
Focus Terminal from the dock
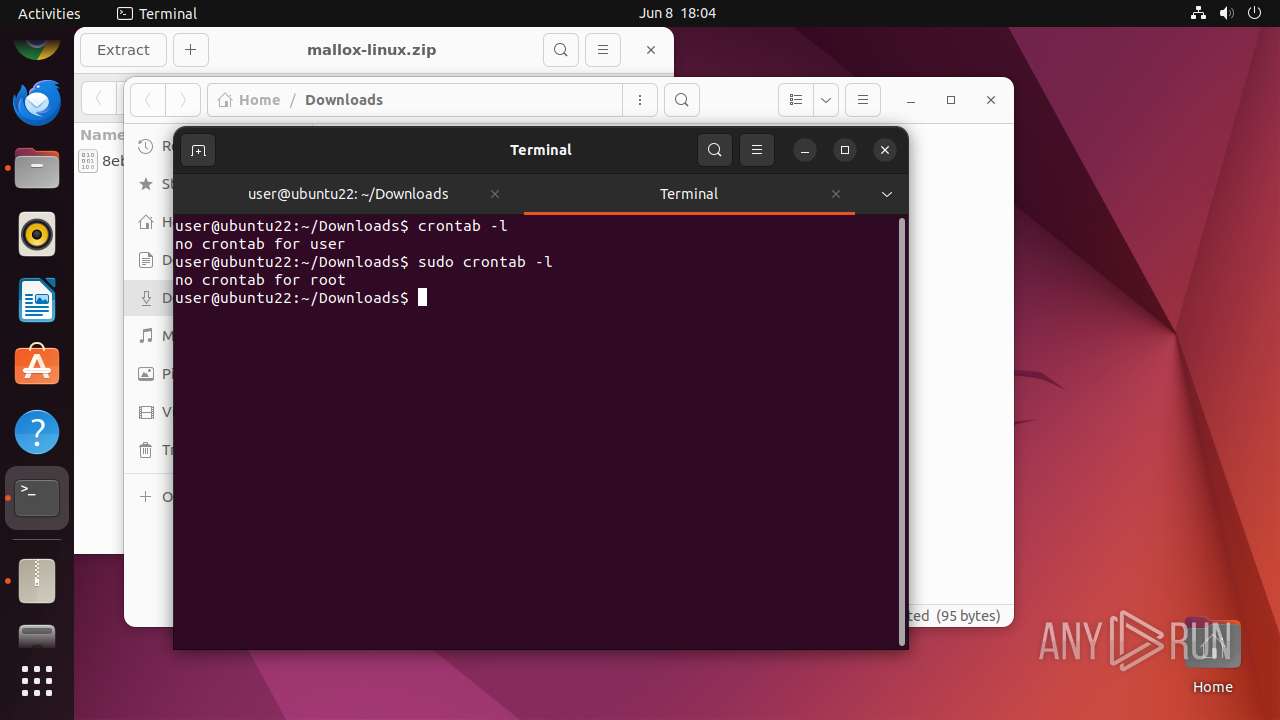pyautogui.click(x=37, y=498)
